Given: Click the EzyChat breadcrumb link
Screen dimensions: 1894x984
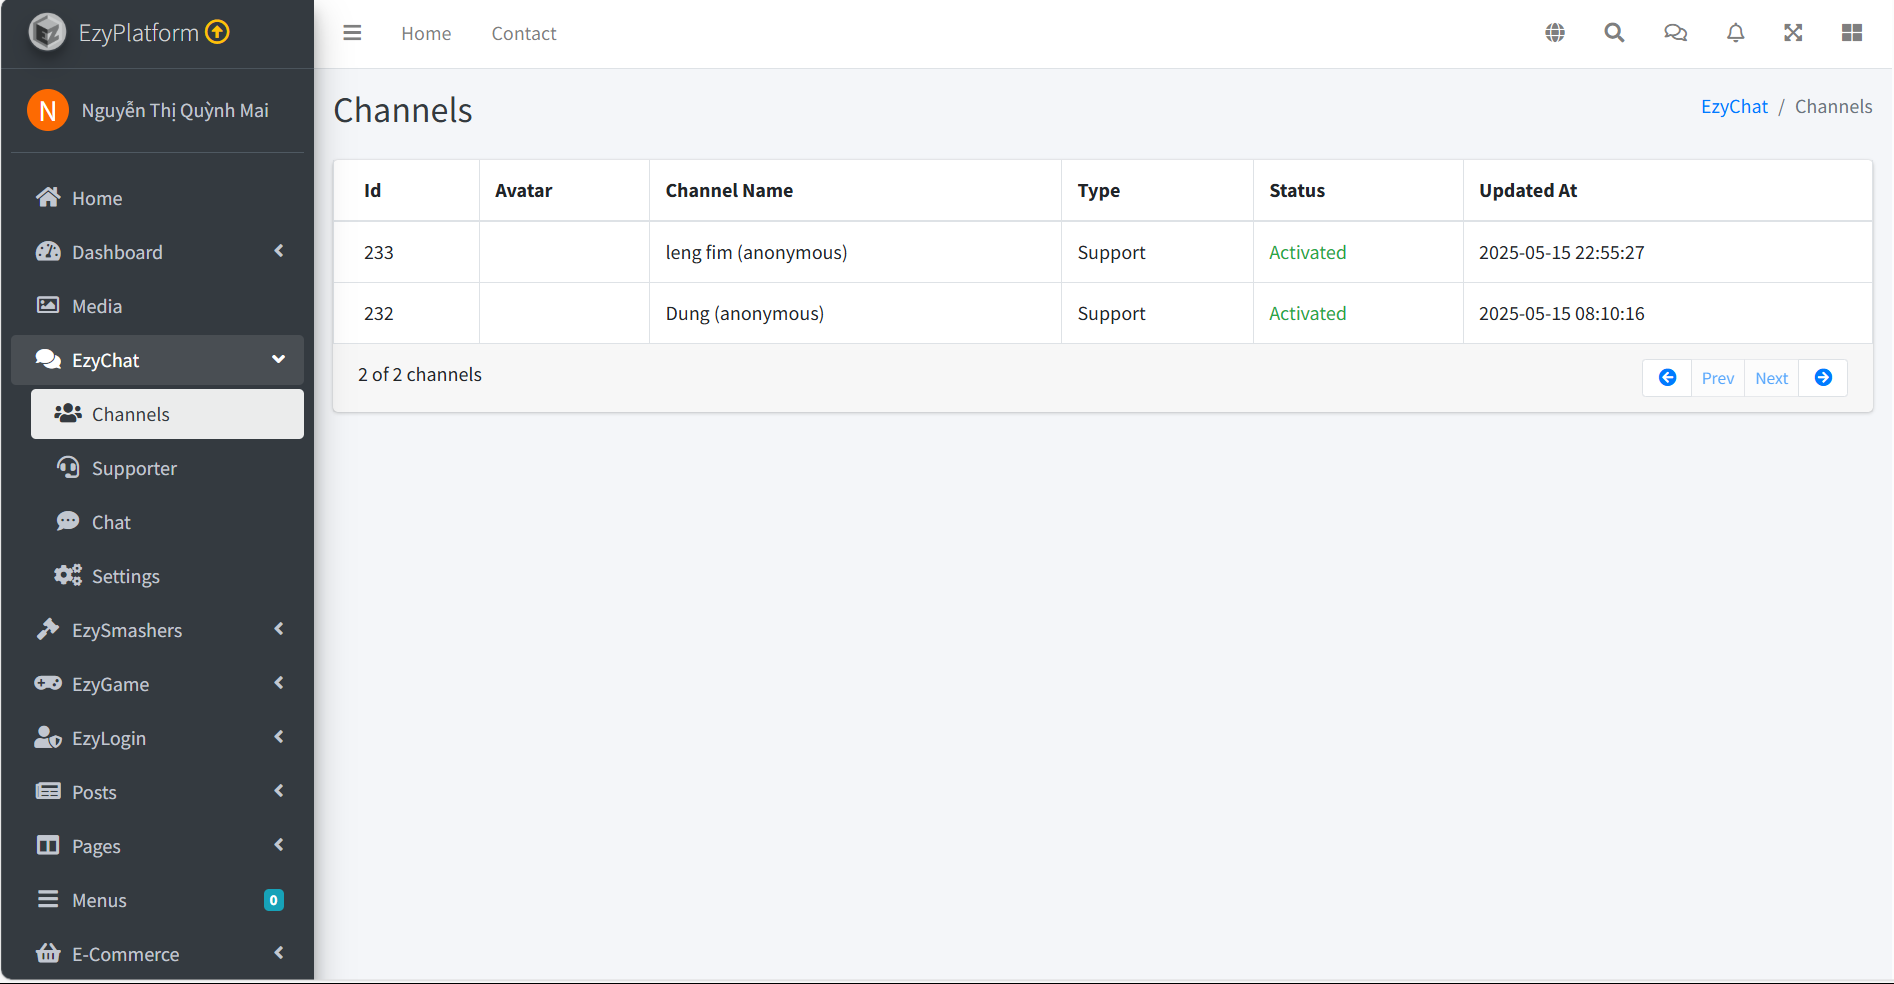Looking at the screenshot, I should click(1734, 107).
